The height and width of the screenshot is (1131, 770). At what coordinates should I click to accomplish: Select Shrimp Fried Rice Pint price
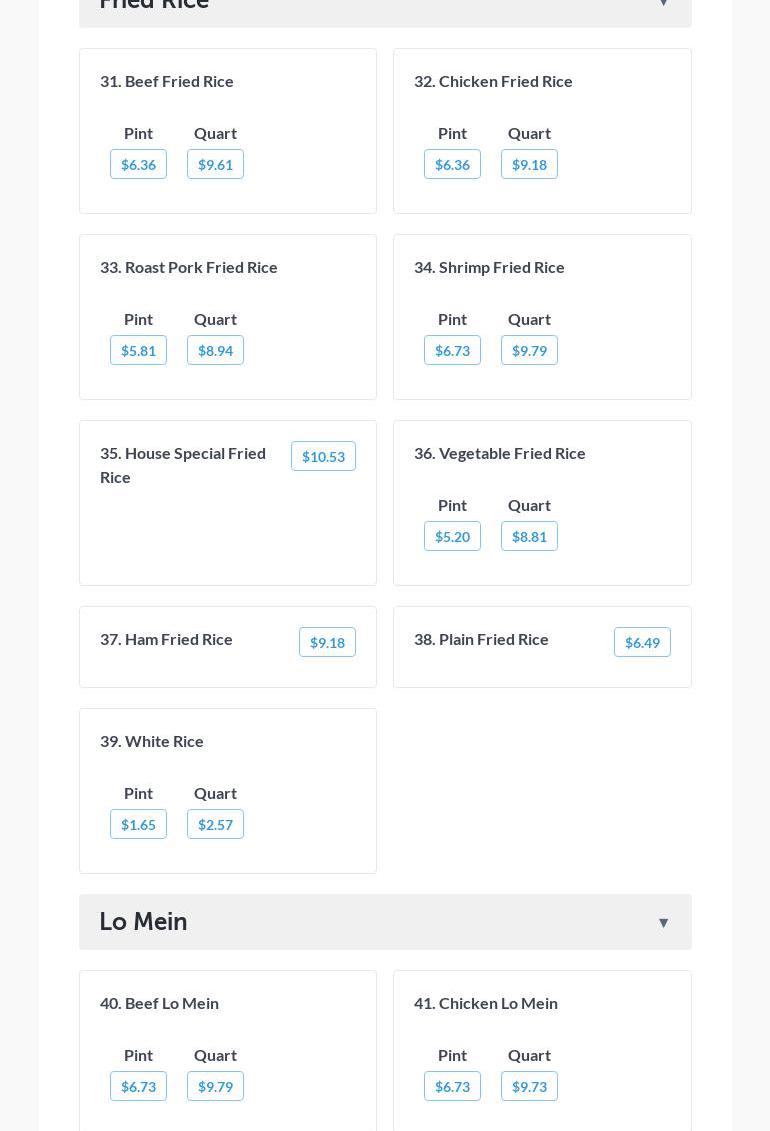pos(452,351)
